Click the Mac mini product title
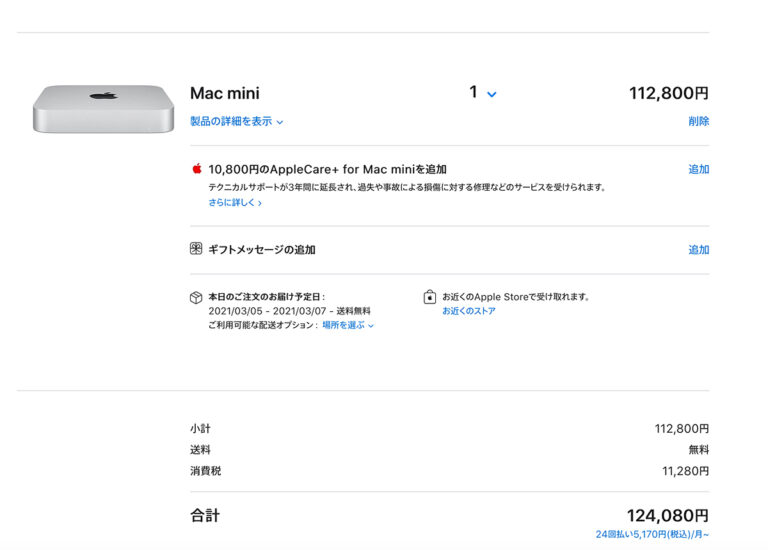Image resolution: width=768 pixels, height=550 pixels. (225, 93)
